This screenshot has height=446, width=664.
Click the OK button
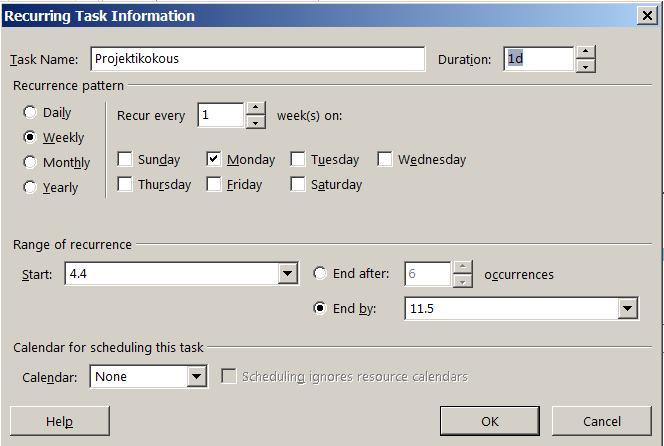(x=489, y=421)
